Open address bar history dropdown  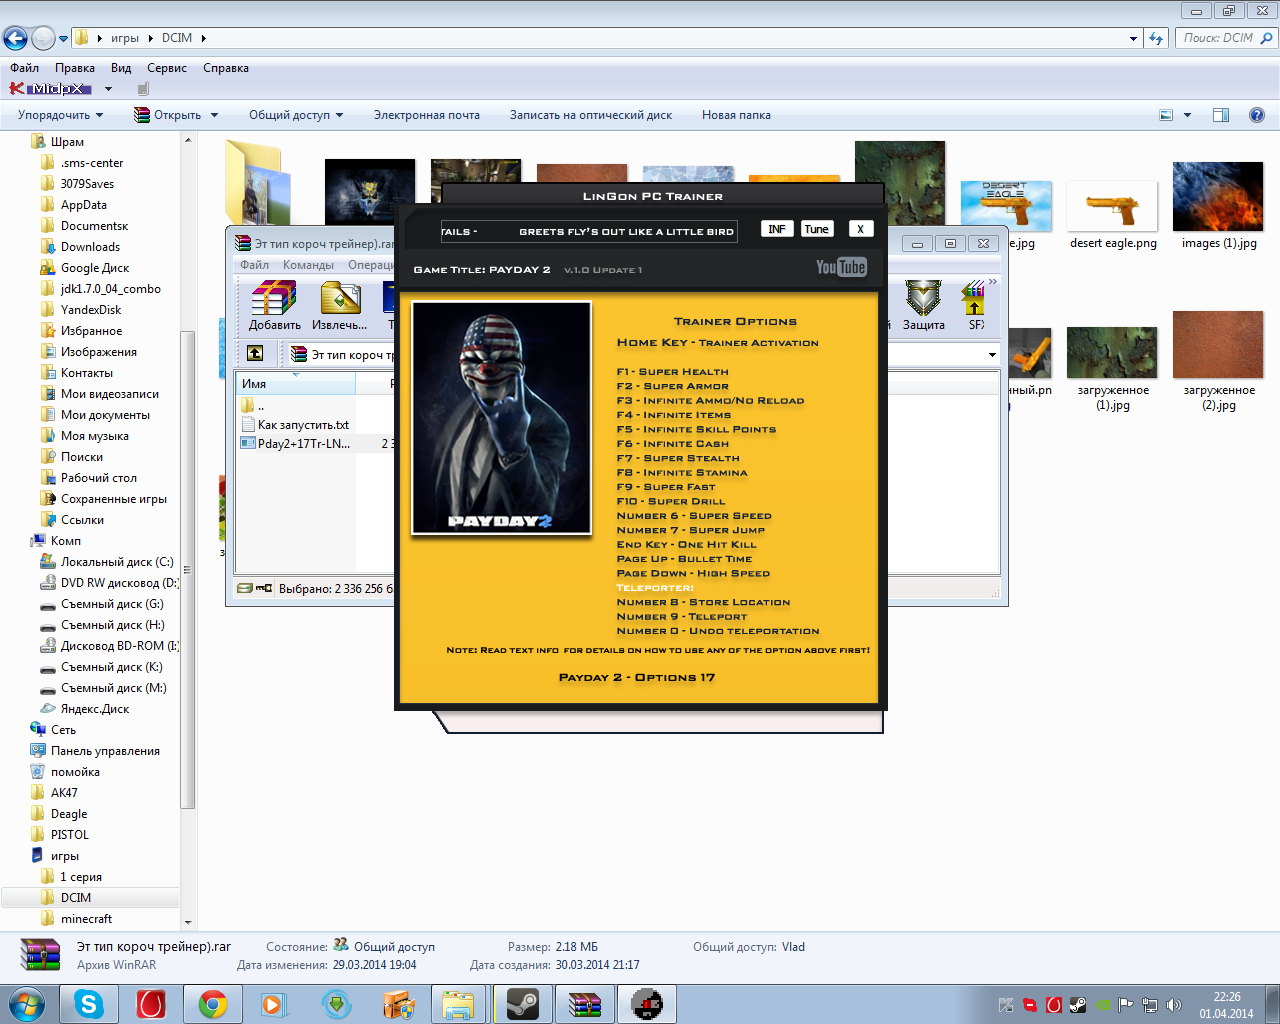point(1133,38)
